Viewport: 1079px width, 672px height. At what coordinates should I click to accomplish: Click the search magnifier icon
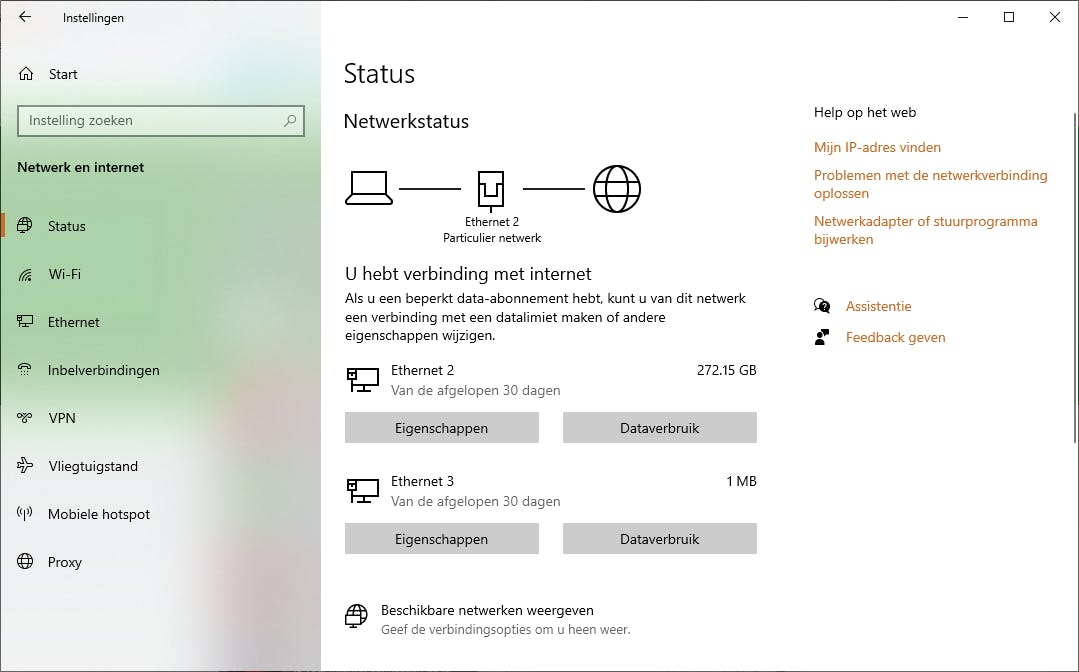click(x=290, y=121)
